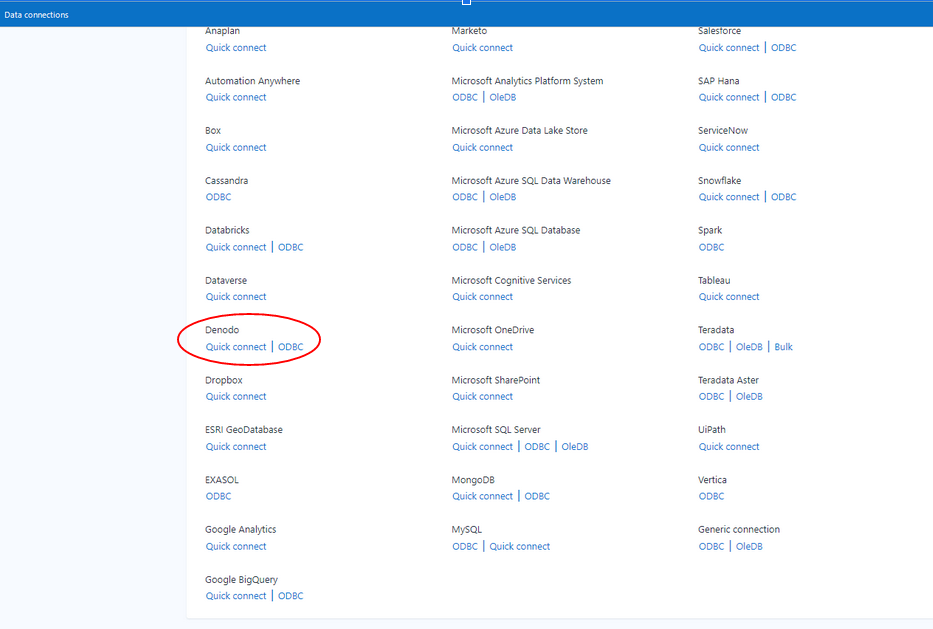Select Denodo ODBC link
Image resolution: width=933 pixels, height=629 pixels.
(290, 346)
